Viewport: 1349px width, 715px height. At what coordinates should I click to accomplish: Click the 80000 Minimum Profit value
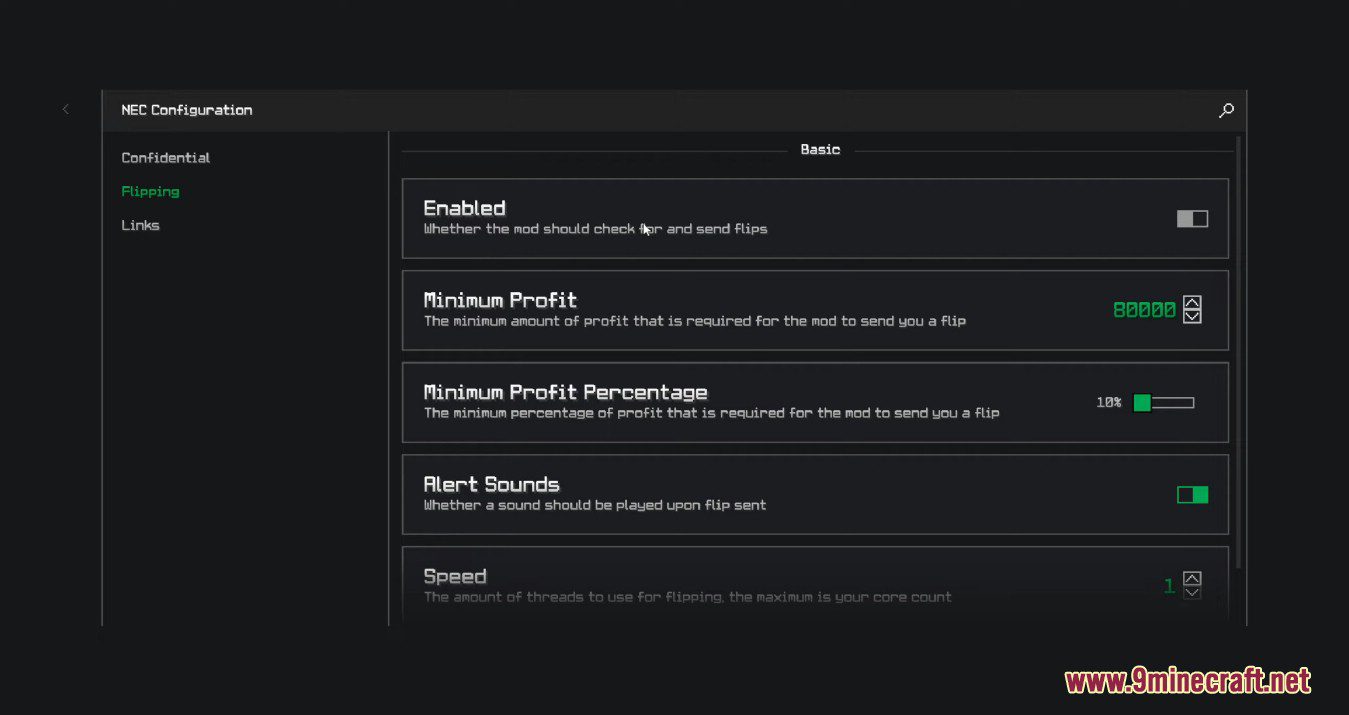[1144, 310]
